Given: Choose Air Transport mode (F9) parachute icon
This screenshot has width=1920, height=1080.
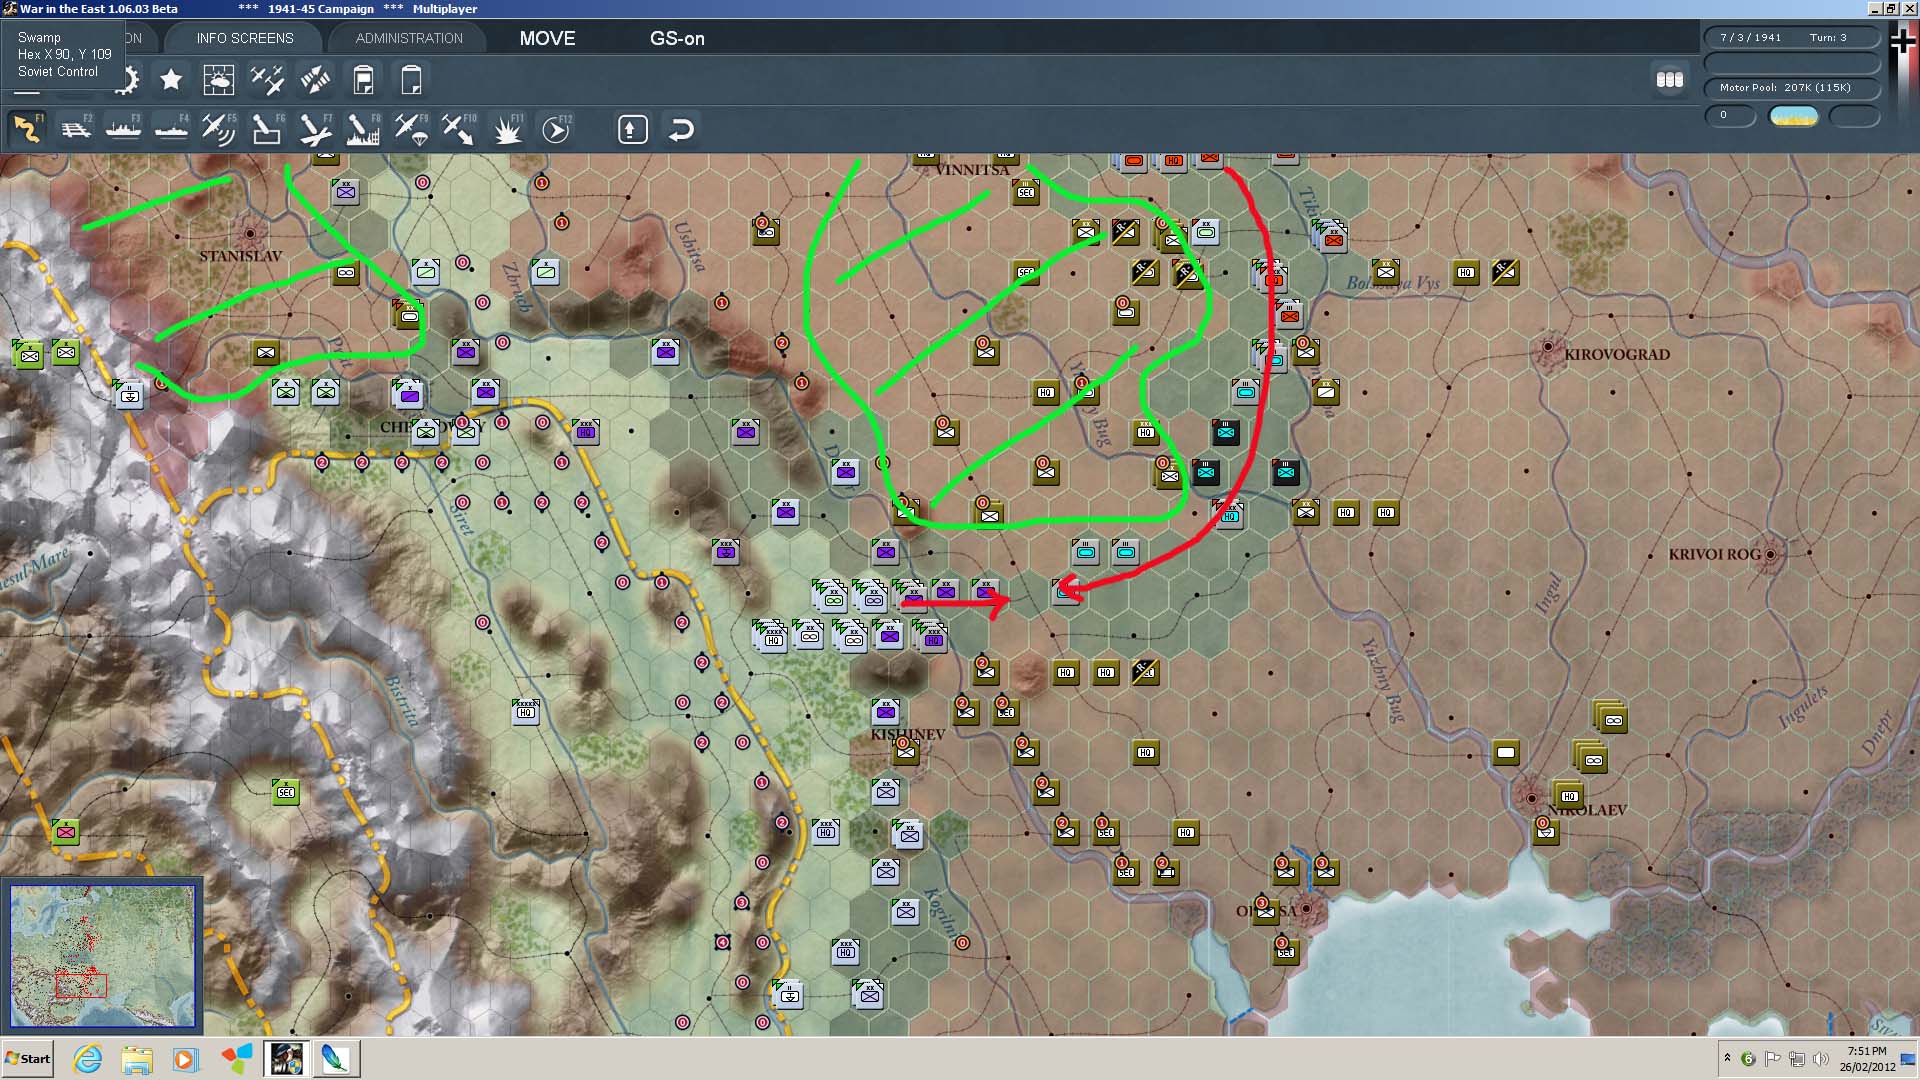Looking at the screenshot, I should point(411,129).
